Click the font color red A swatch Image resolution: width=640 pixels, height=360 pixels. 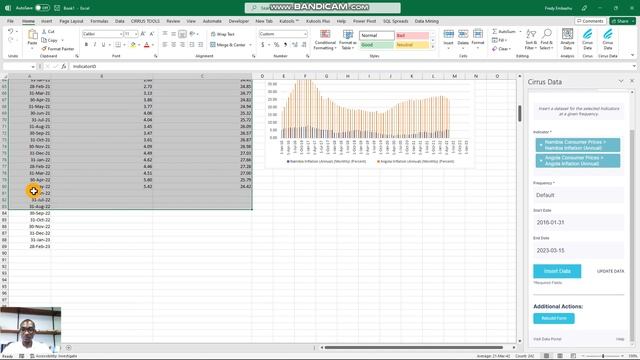[147, 44]
